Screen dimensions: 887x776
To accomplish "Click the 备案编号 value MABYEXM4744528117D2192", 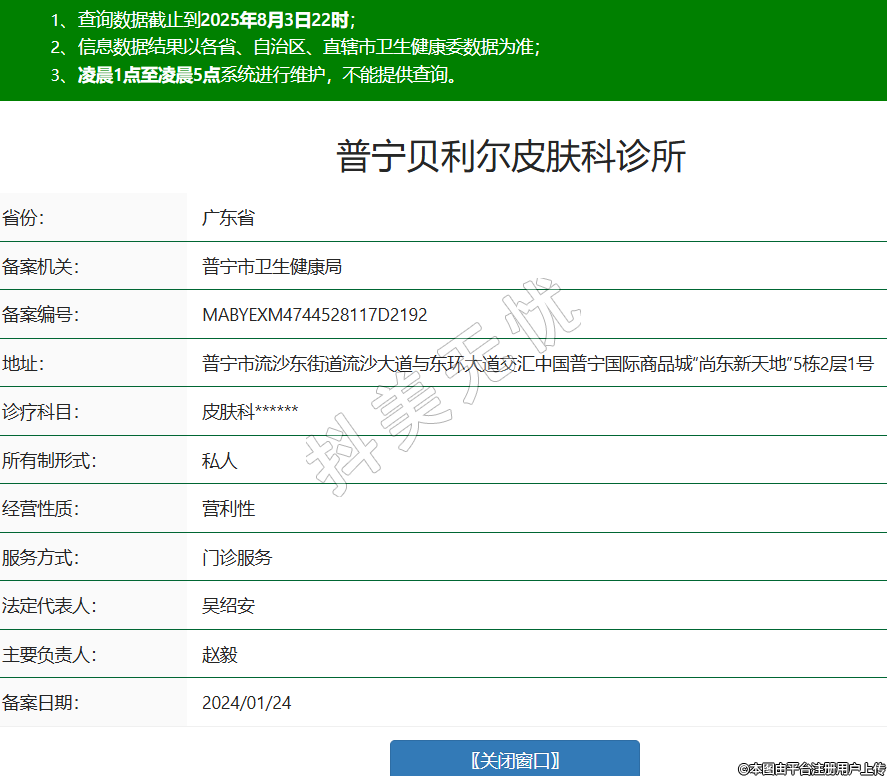I will pyautogui.click(x=314, y=315).
